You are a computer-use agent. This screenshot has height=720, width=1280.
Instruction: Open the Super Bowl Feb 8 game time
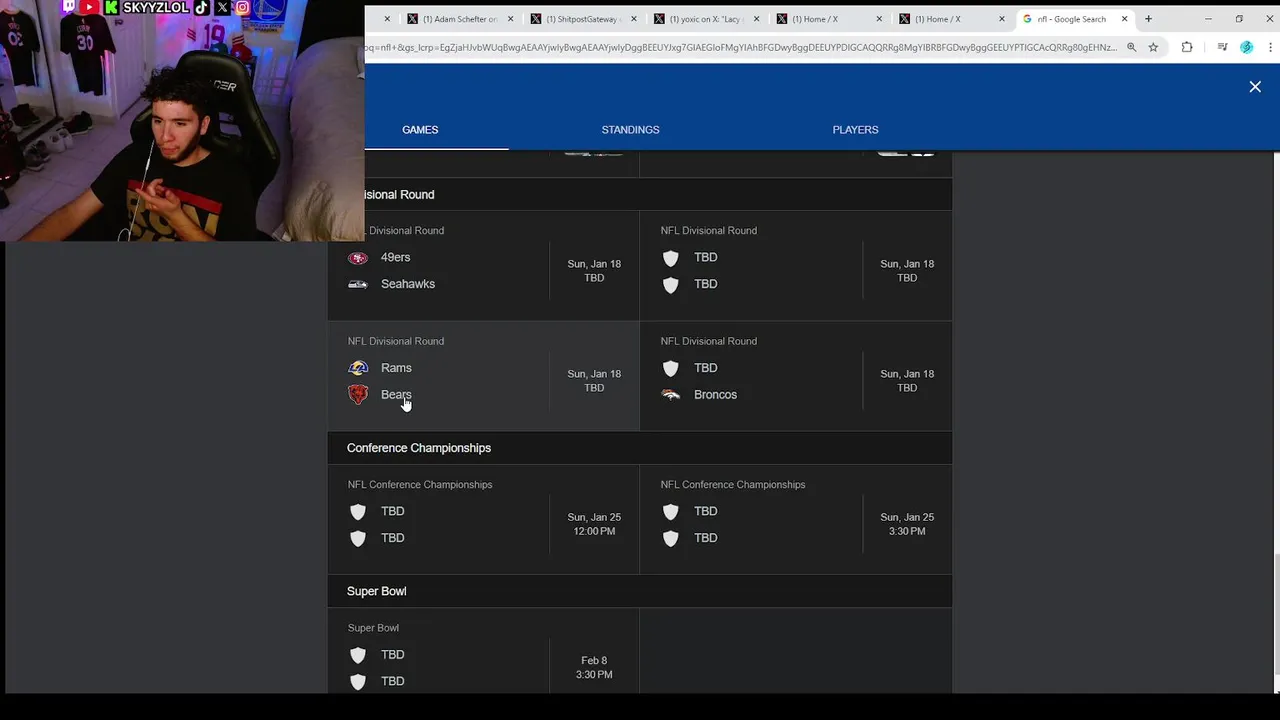[594, 667]
